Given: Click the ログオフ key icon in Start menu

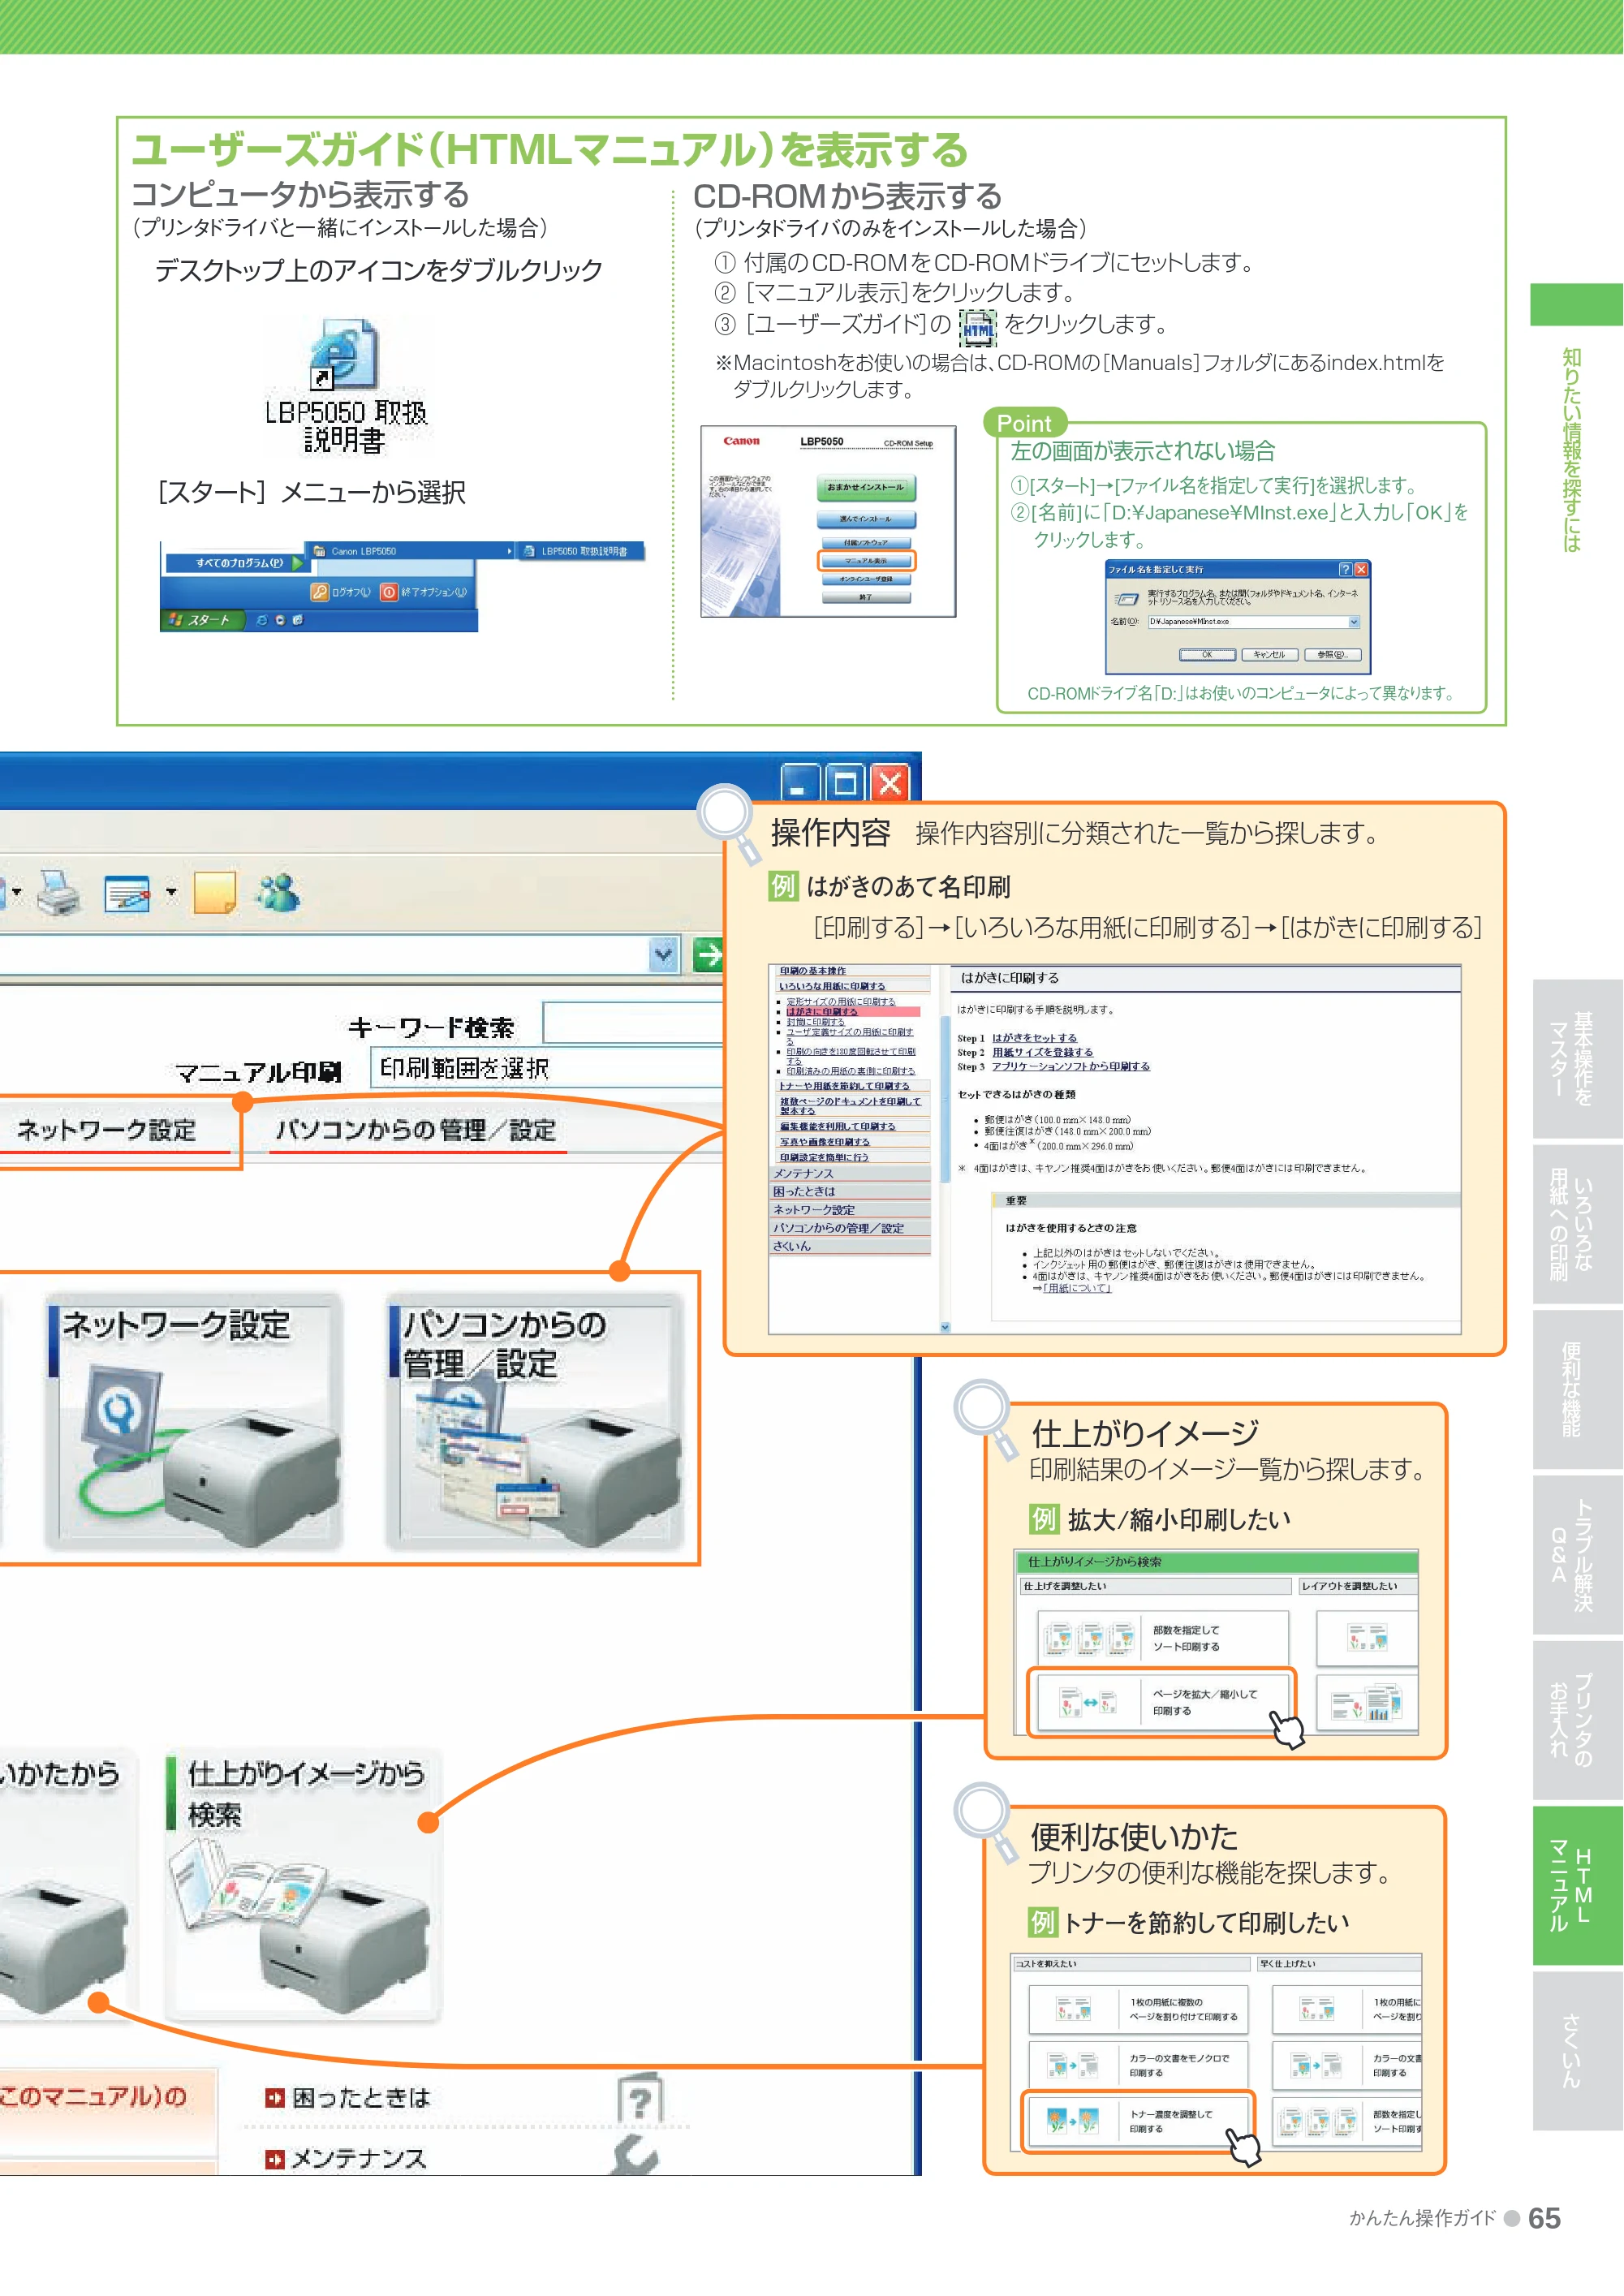Looking at the screenshot, I should 319,592.
